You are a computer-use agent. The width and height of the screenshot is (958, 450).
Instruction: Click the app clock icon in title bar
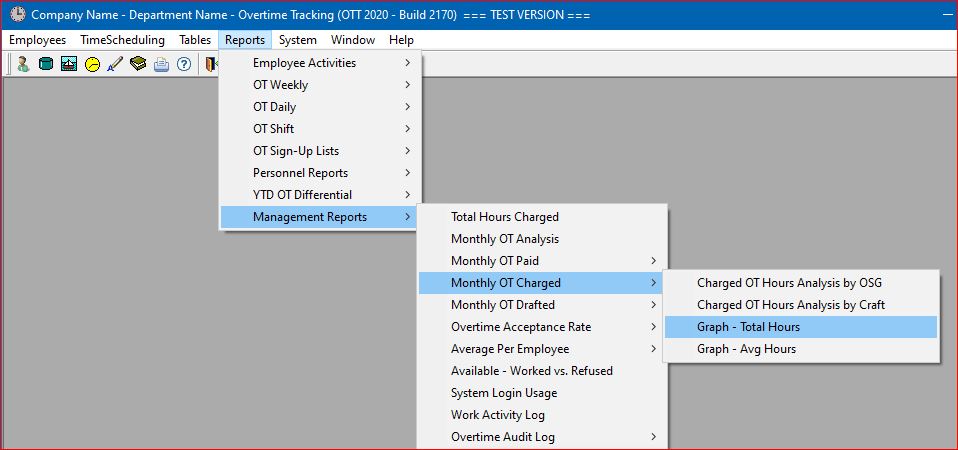(x=18, y=15)
